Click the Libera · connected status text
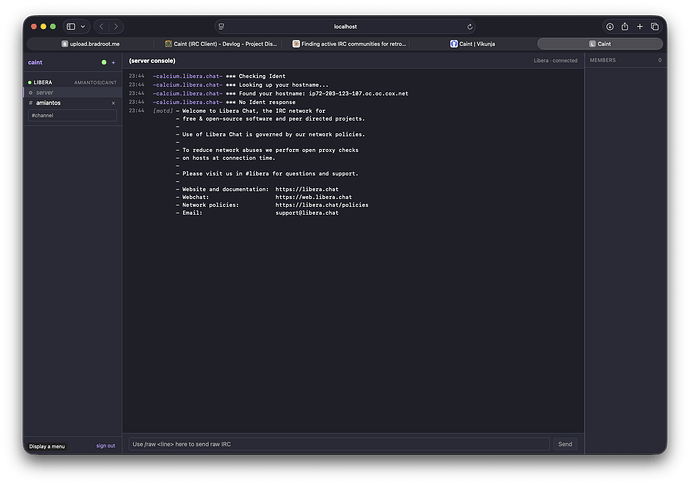Screen dimensions: 690x485 pos(555,61)
